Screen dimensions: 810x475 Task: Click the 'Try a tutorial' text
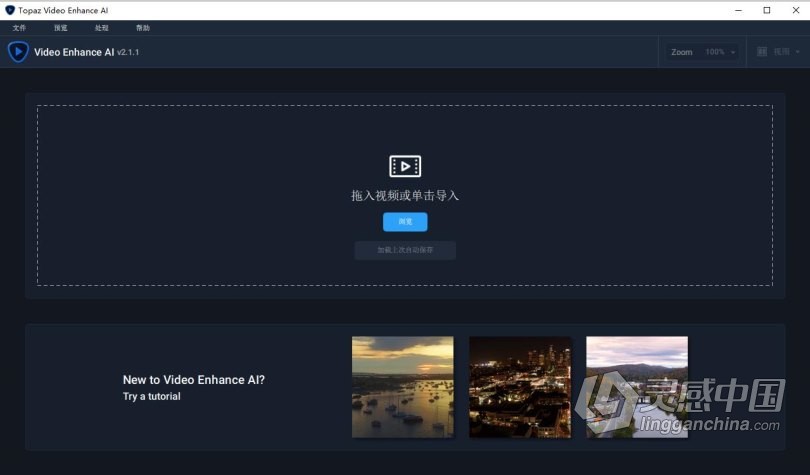click(152, 397)
